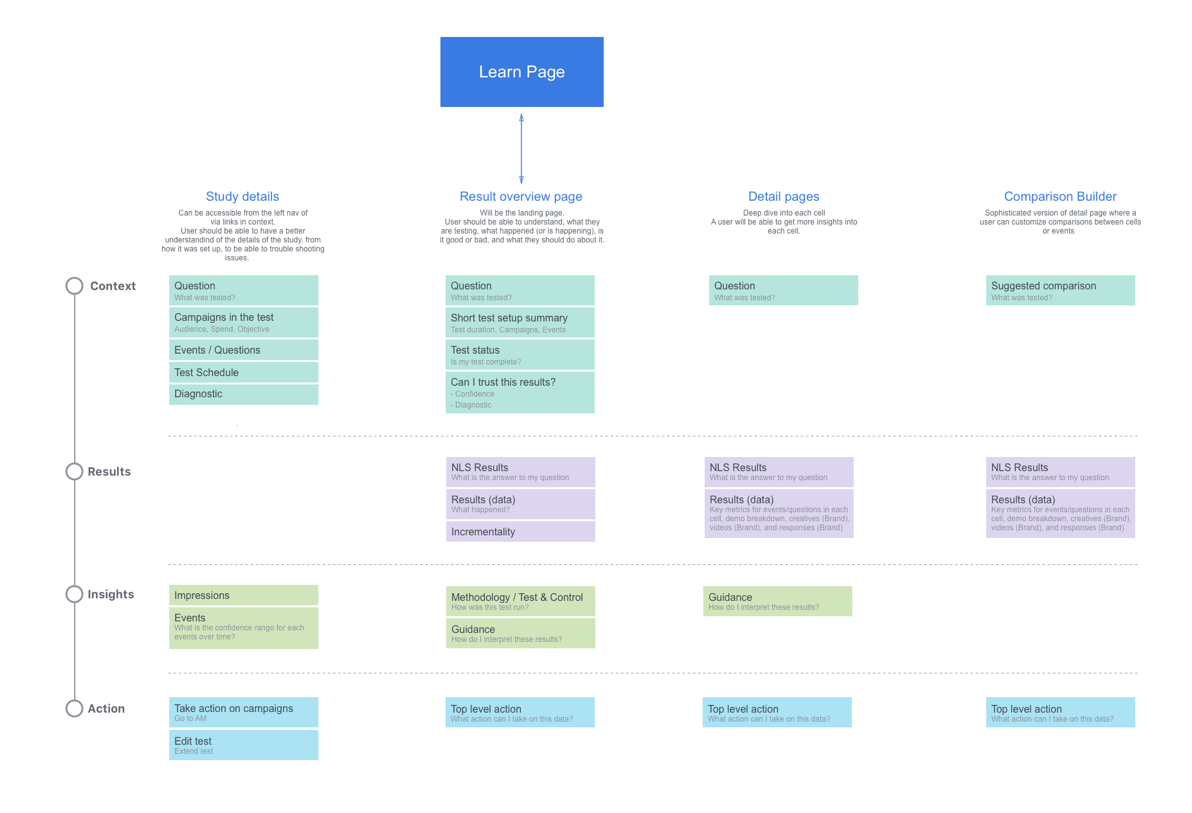Select the Results circle marker
Screen dimensions: 1192x813
coord(73,471)
